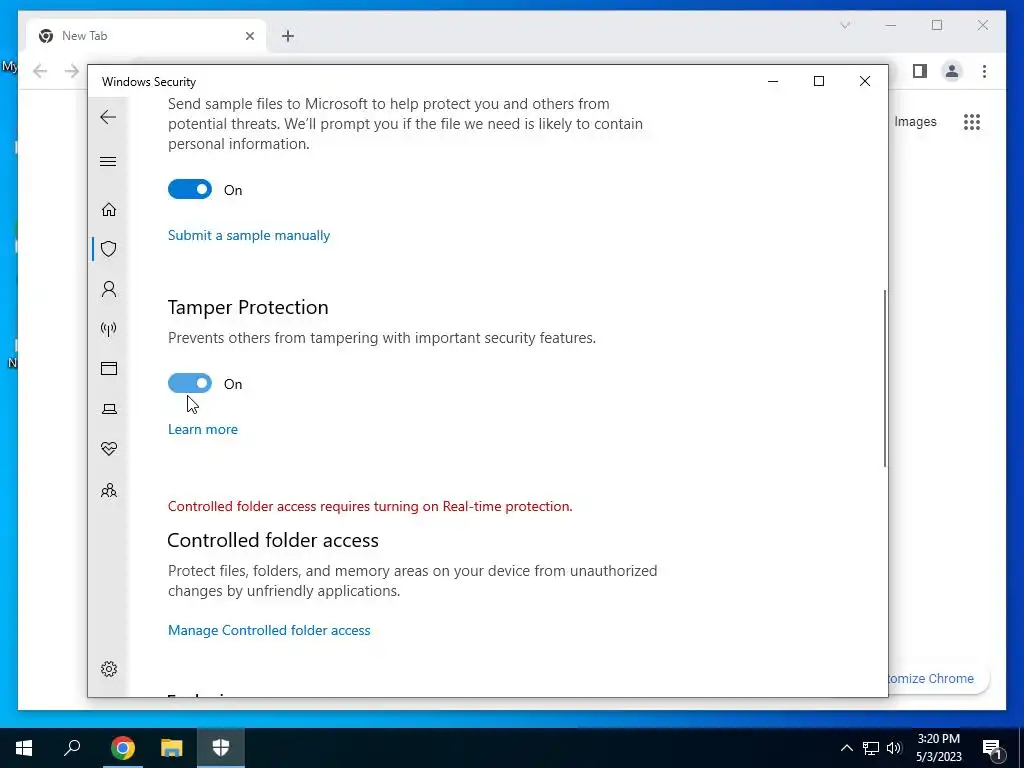Maximize the Windows Security window
This screenshot has width=1024, height=768.
point(819,81)
